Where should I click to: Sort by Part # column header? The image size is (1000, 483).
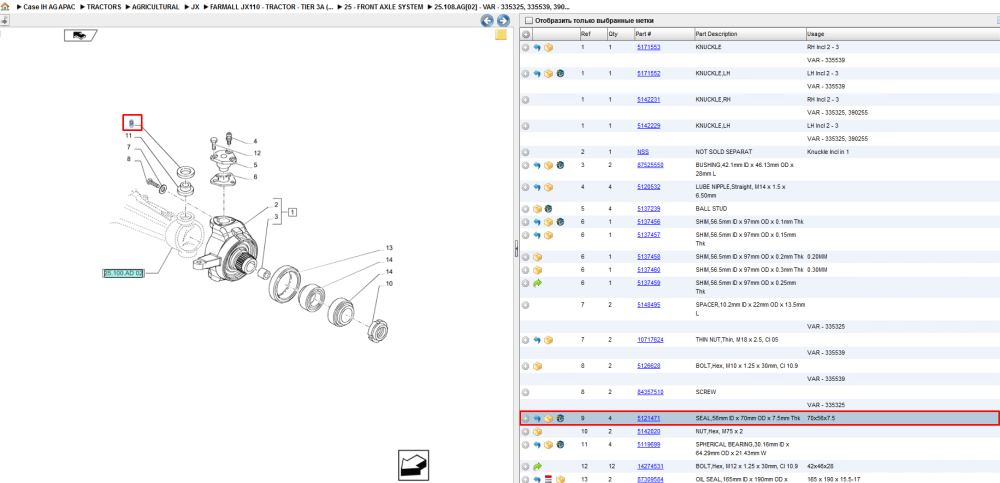click(x=643, y=34)
